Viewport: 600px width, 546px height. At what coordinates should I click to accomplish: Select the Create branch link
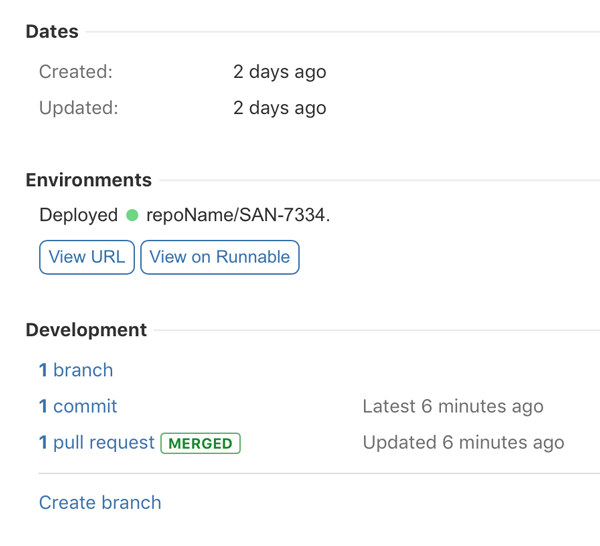(100, 502)
